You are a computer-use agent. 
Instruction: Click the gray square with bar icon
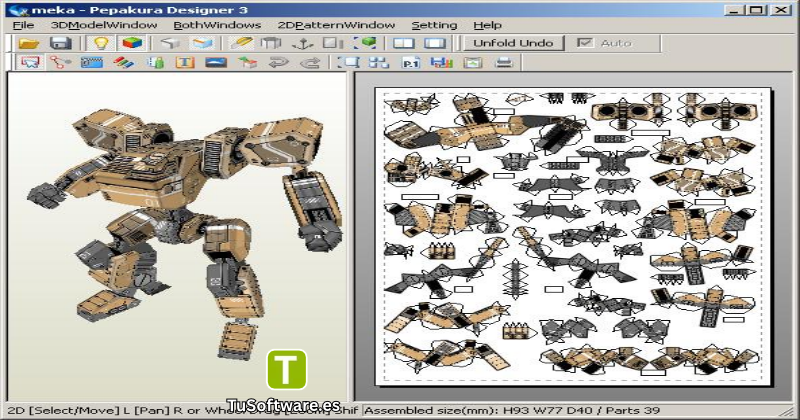click(x=333, y=43)
